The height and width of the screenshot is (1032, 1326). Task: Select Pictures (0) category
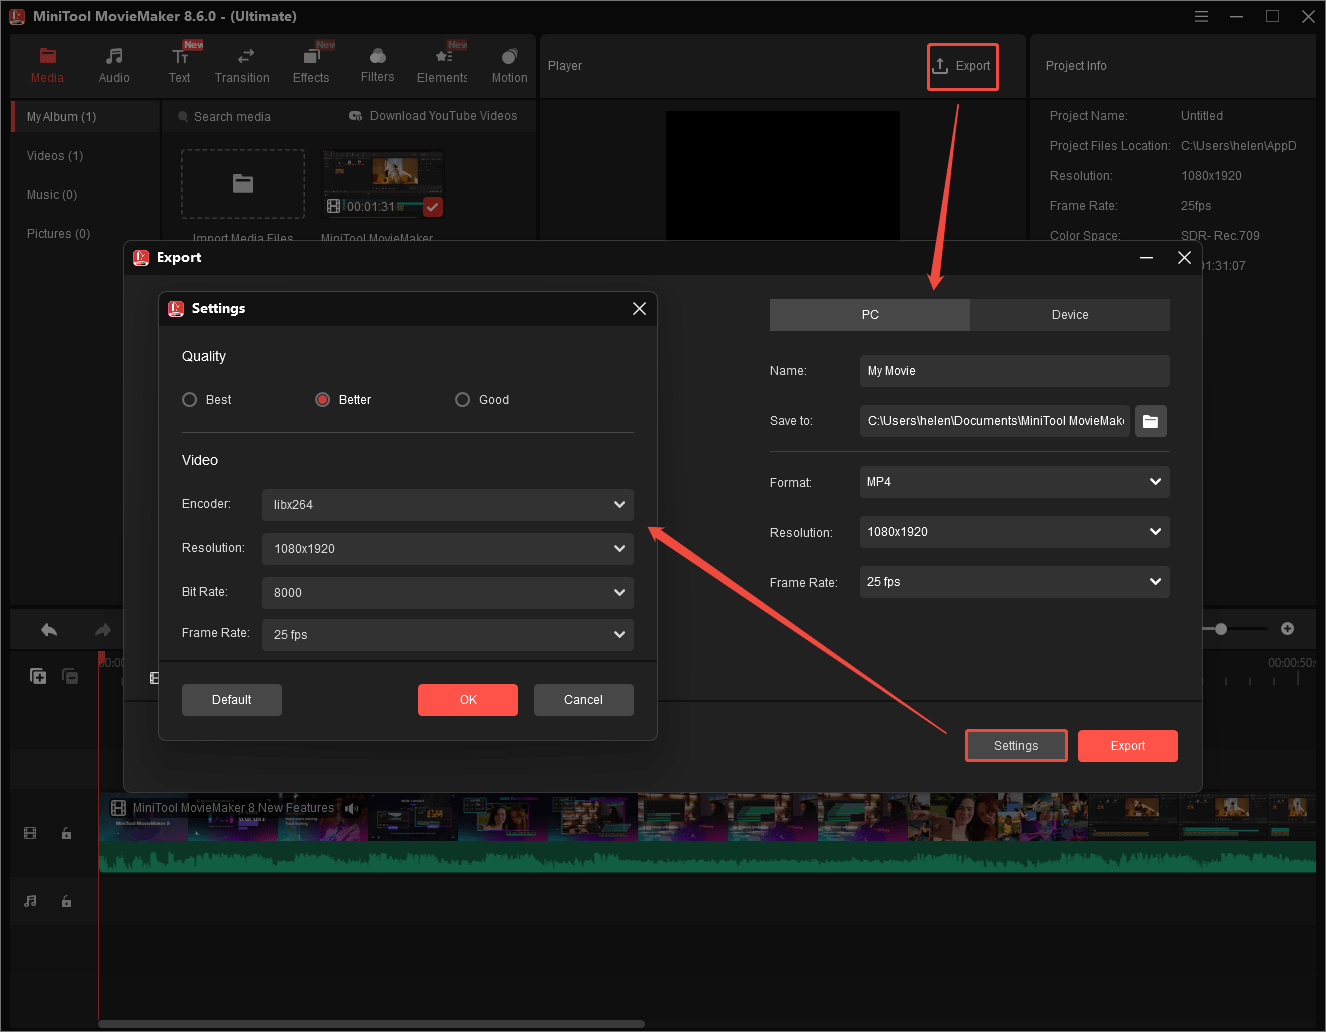click(58, 234)
